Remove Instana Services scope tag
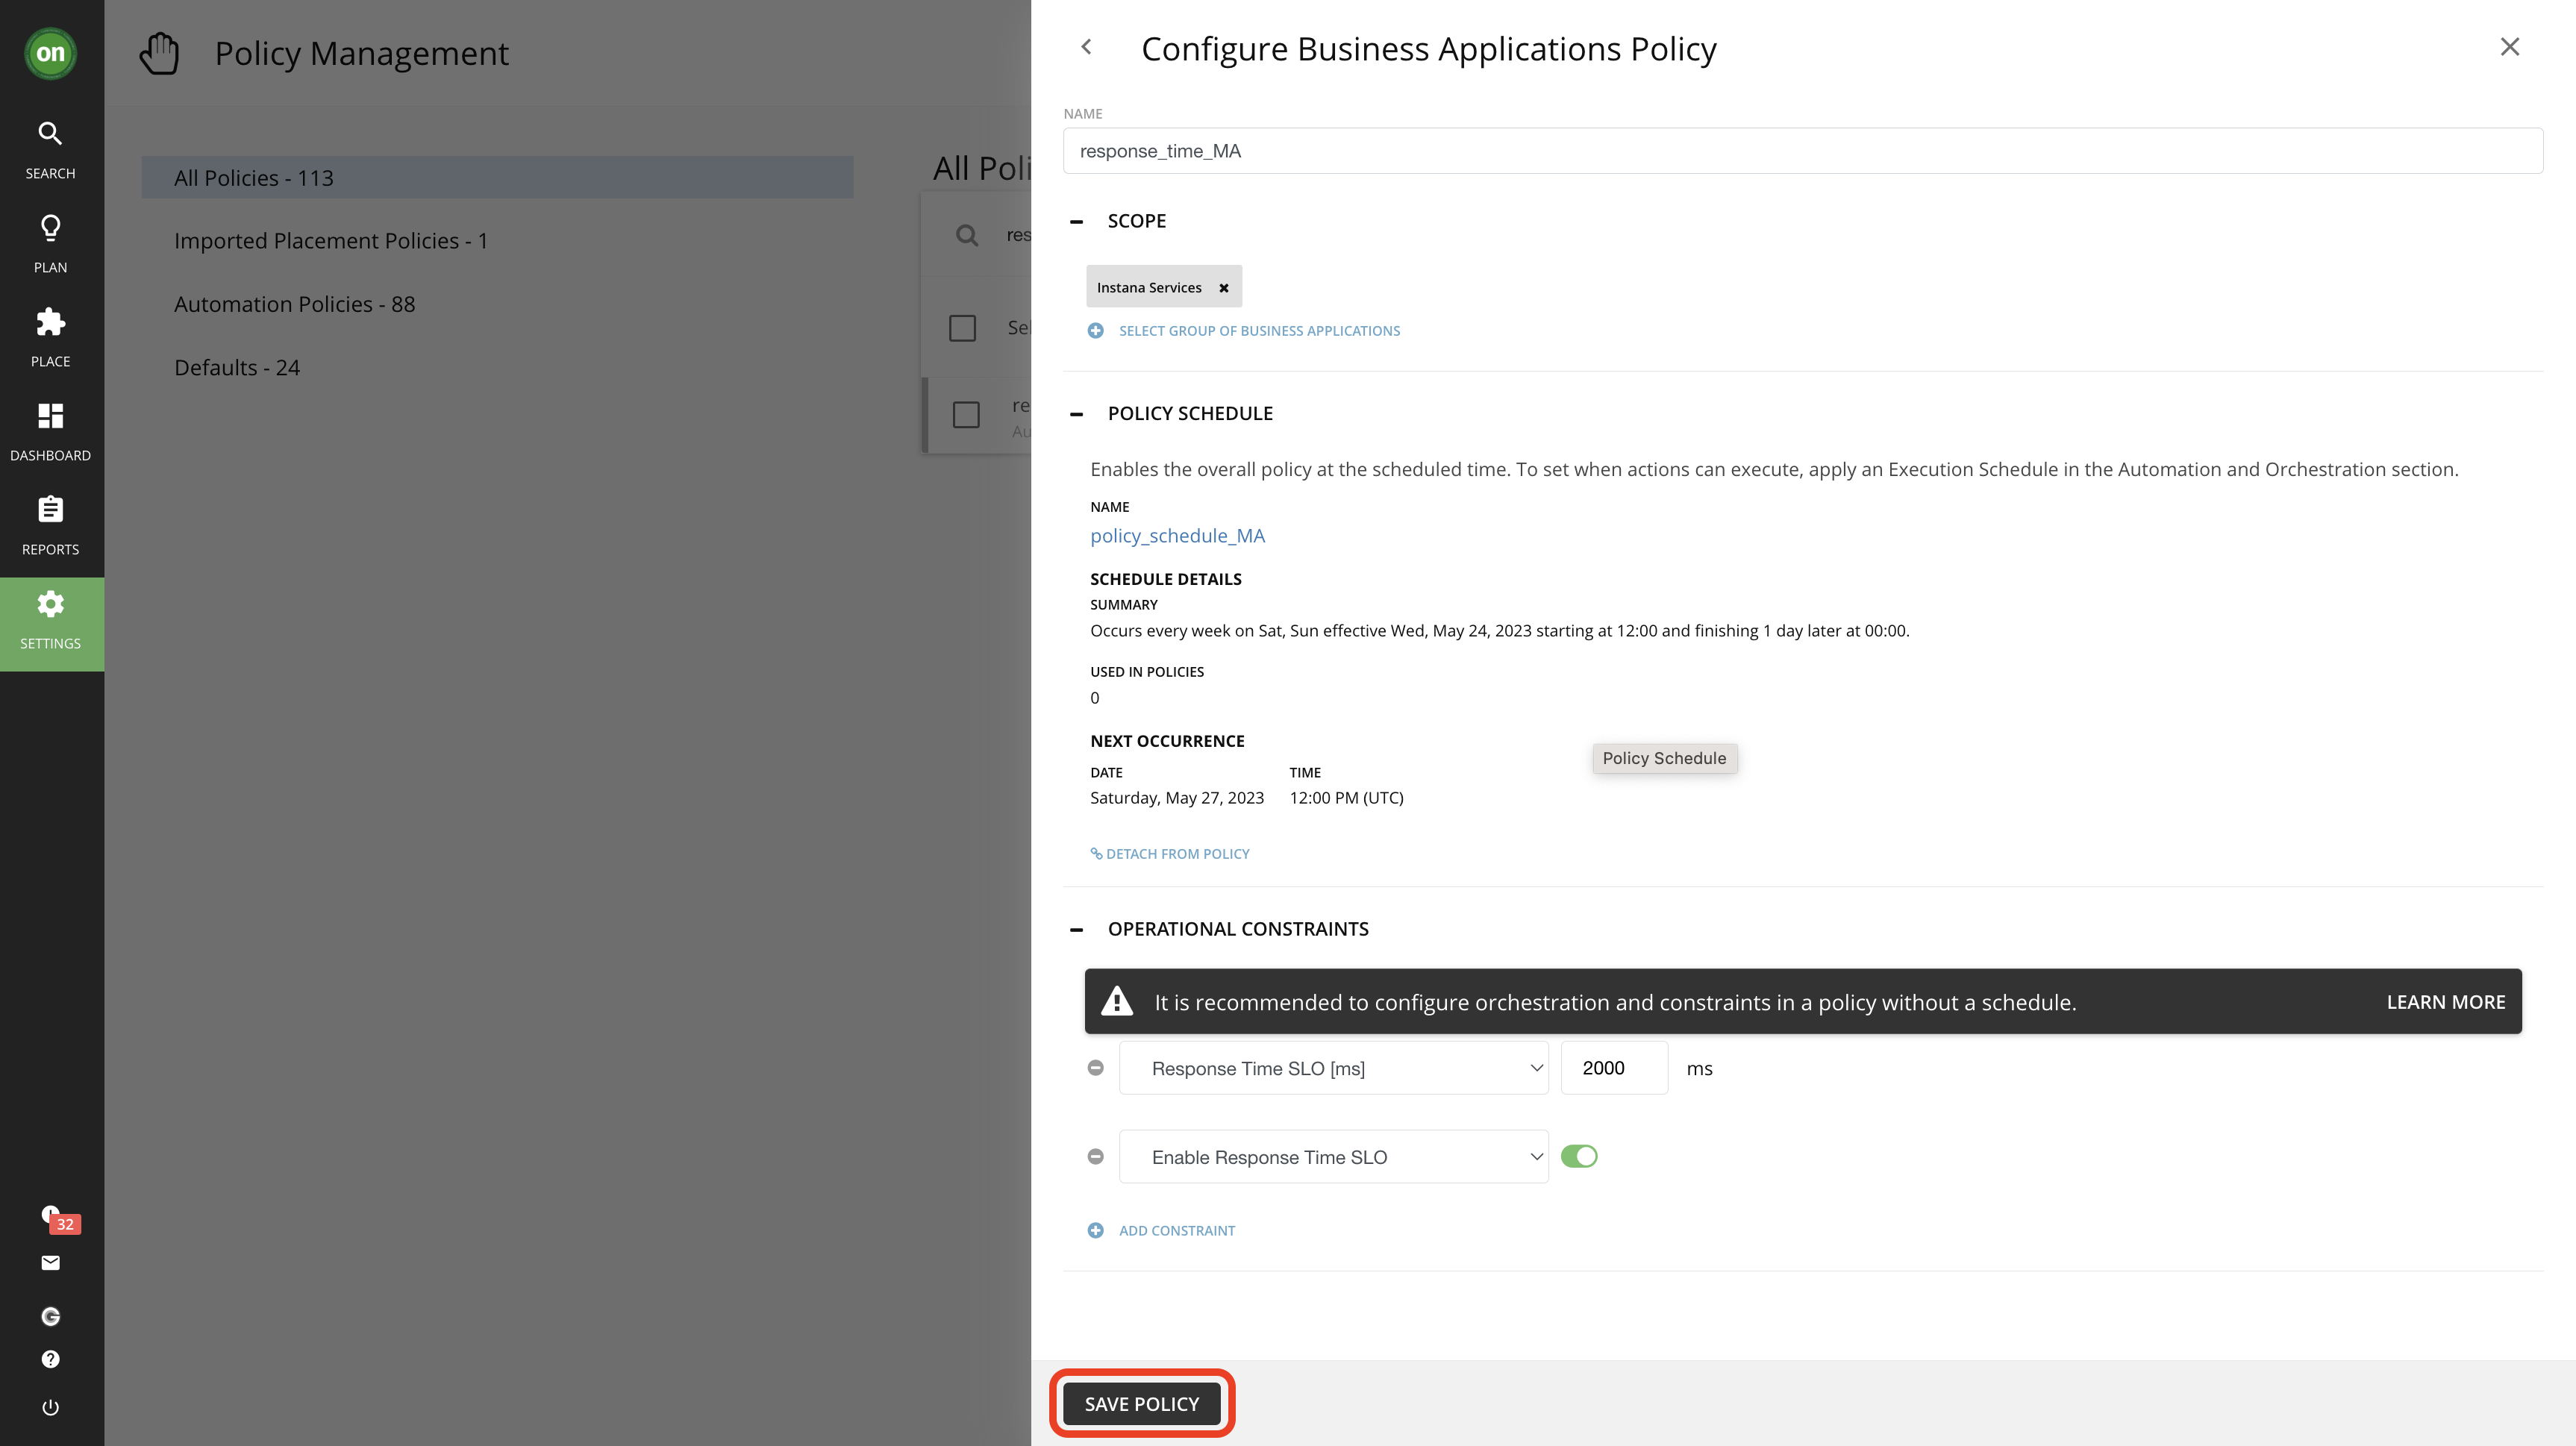Viewport: 2576px width, 1446px height. click(1223, 288)
